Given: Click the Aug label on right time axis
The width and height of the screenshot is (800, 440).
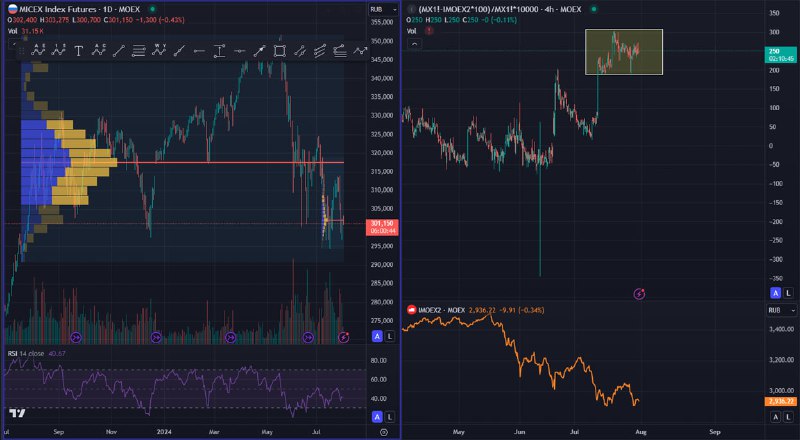Looking at the screenshot, I should 641,432.
